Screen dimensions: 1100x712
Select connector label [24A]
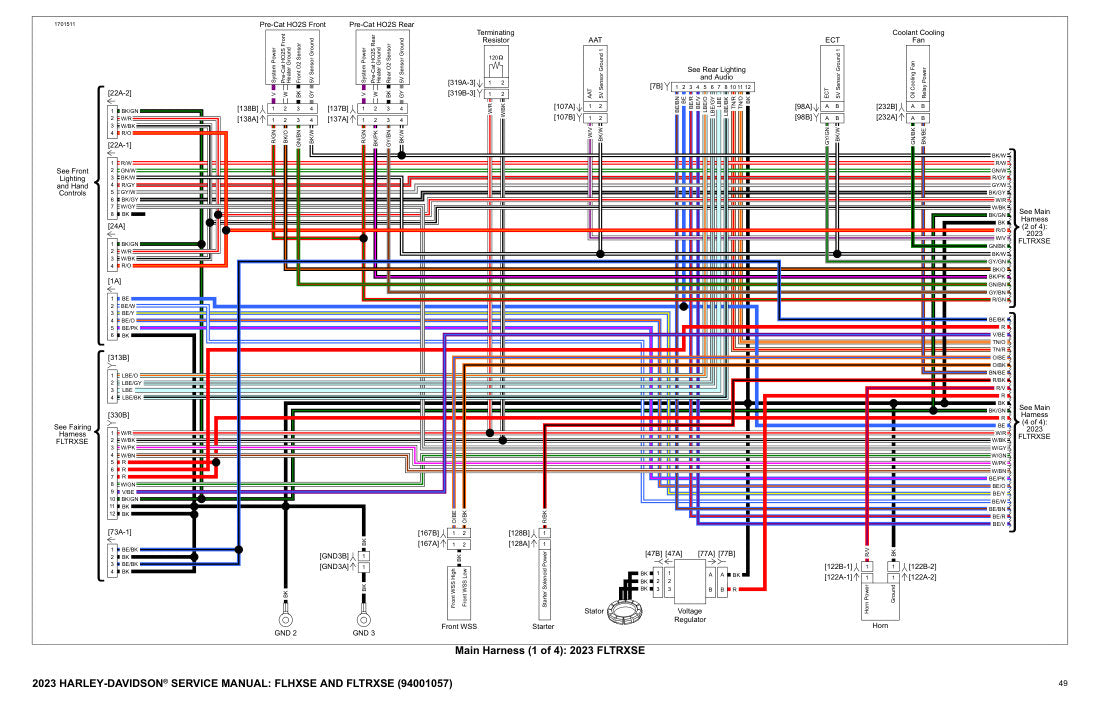116,226
